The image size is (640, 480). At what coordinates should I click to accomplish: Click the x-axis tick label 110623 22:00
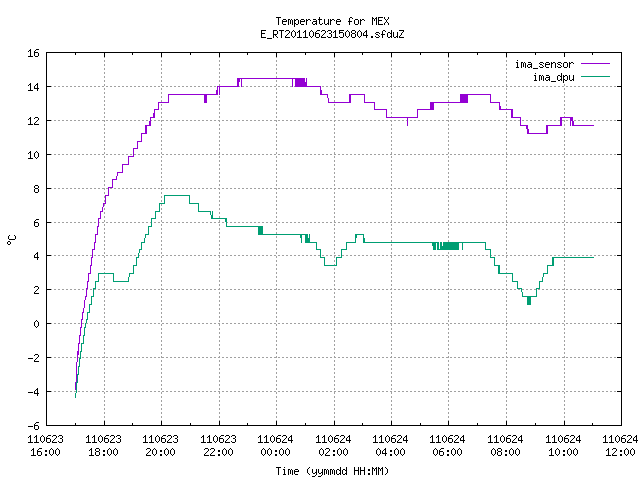pyautogui.click(x=218, y=446)
